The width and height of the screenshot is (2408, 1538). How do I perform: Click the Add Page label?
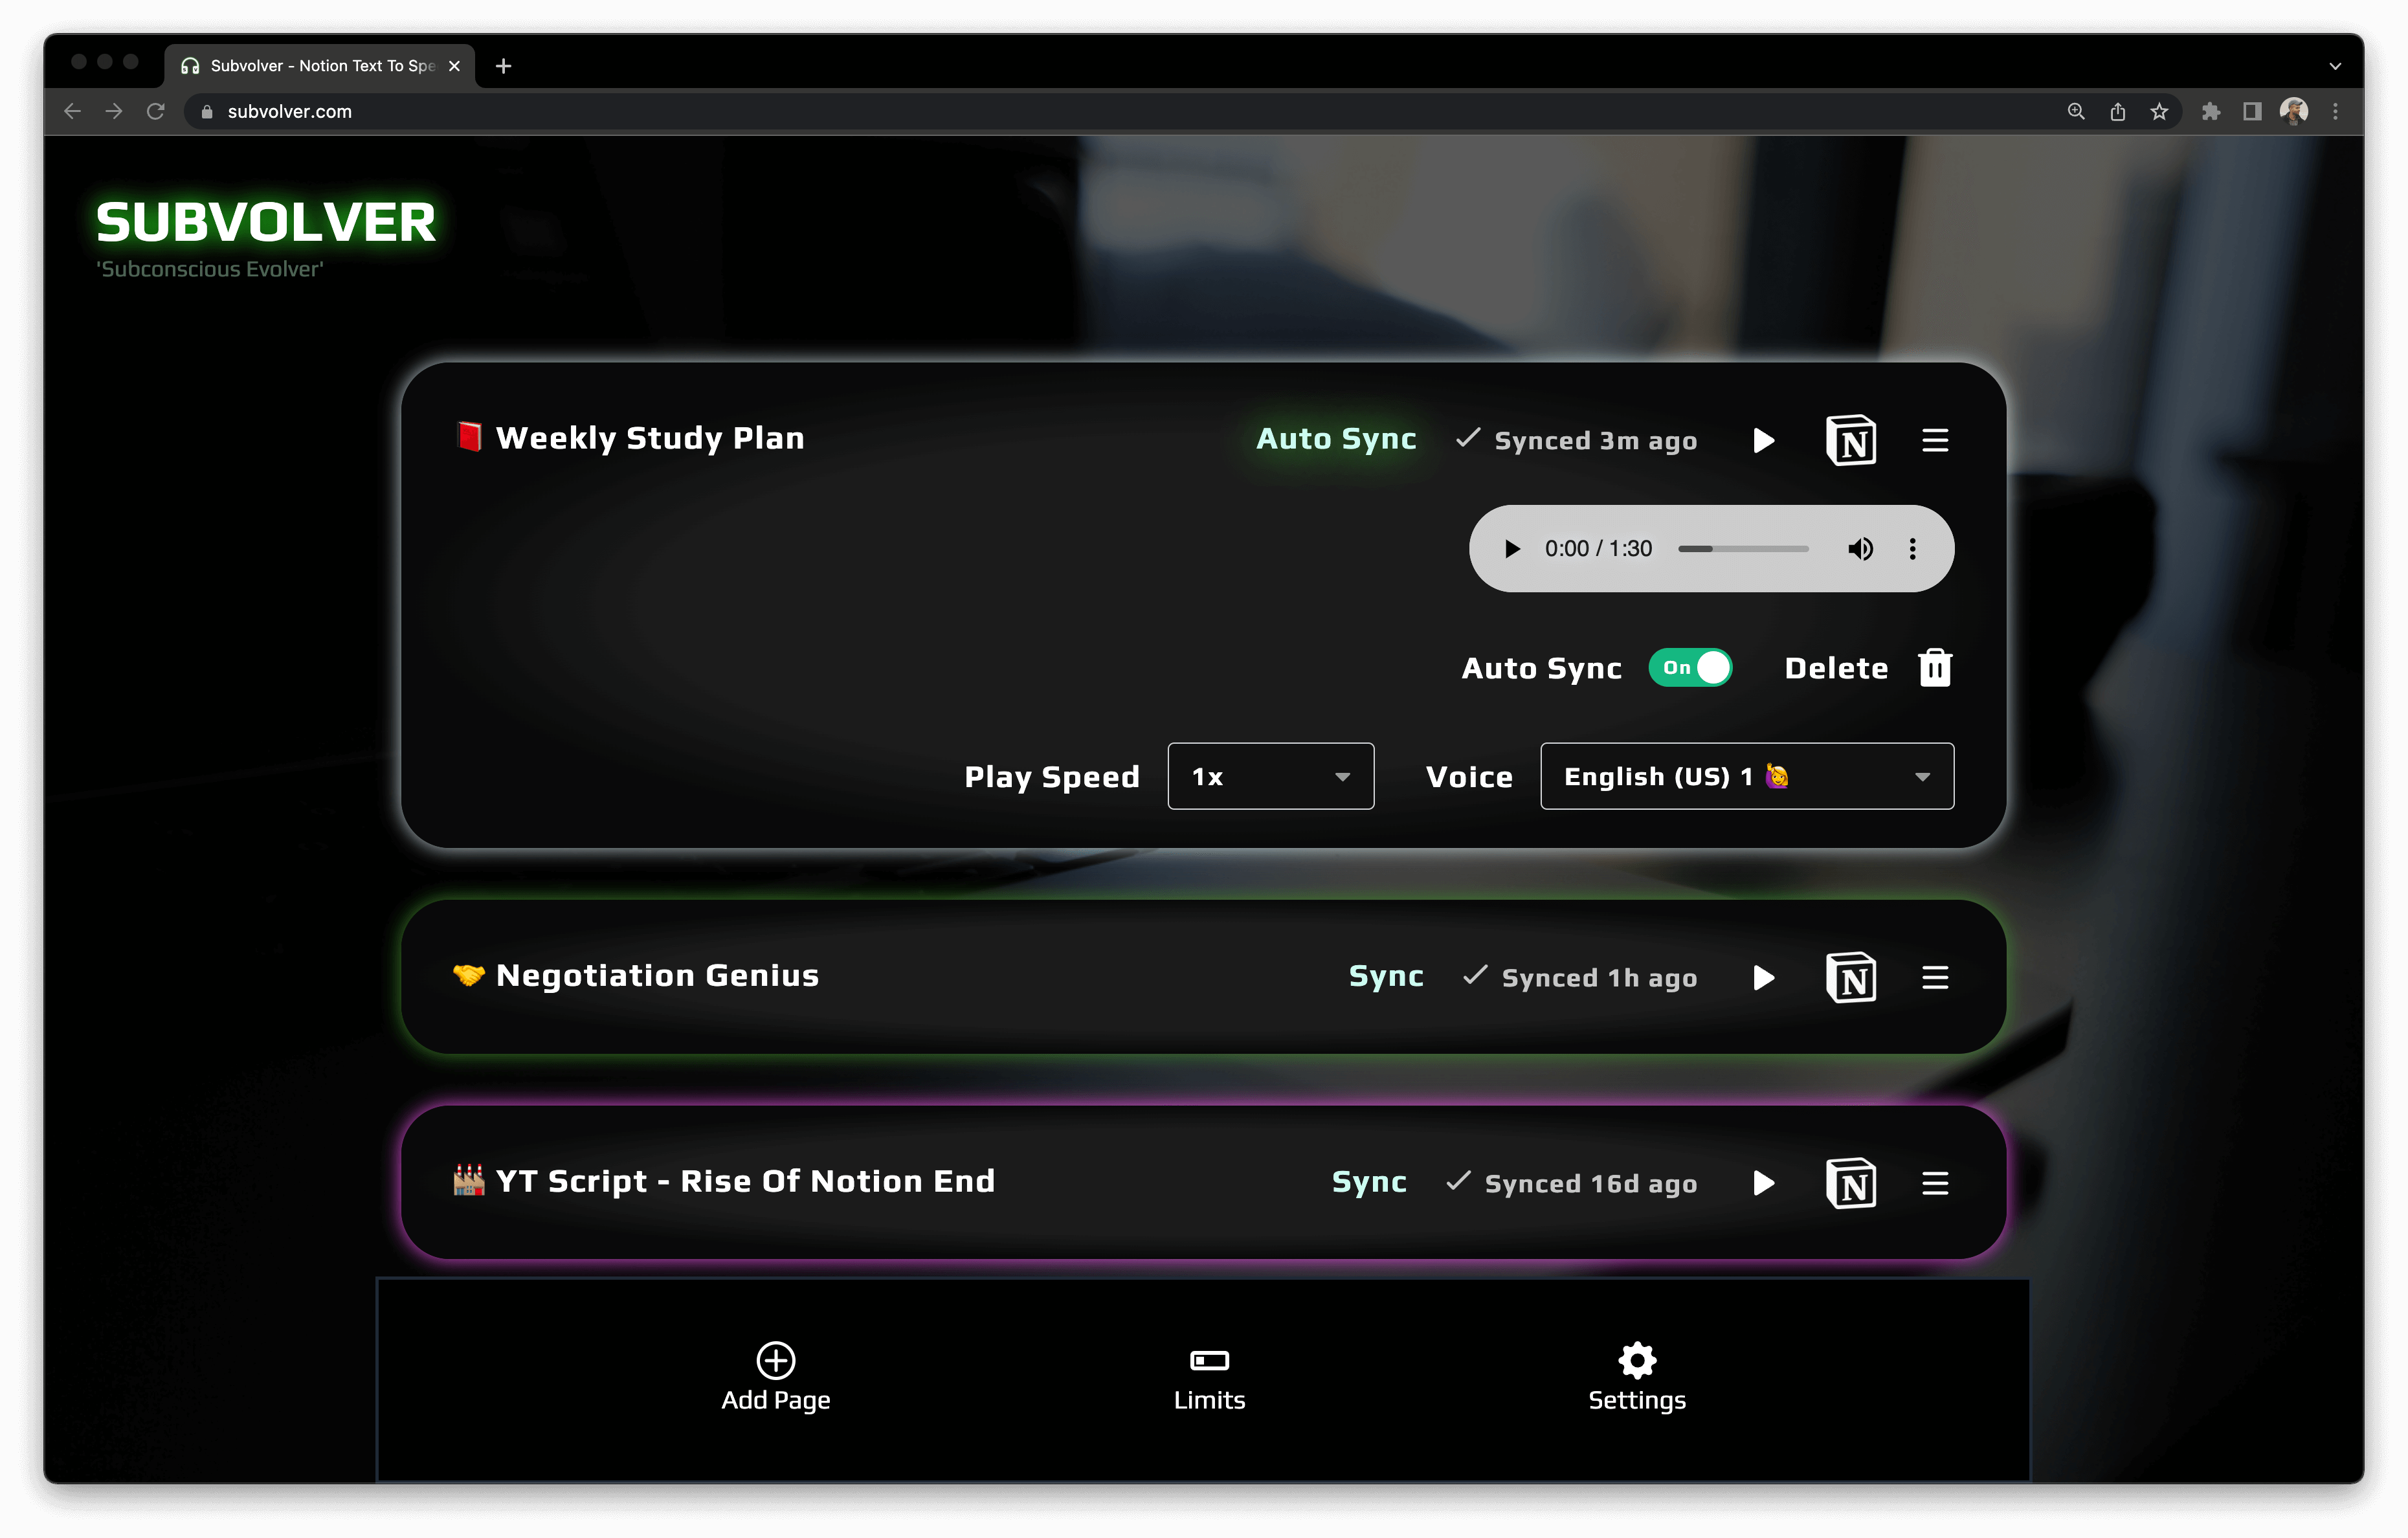tap(775, 1400)
